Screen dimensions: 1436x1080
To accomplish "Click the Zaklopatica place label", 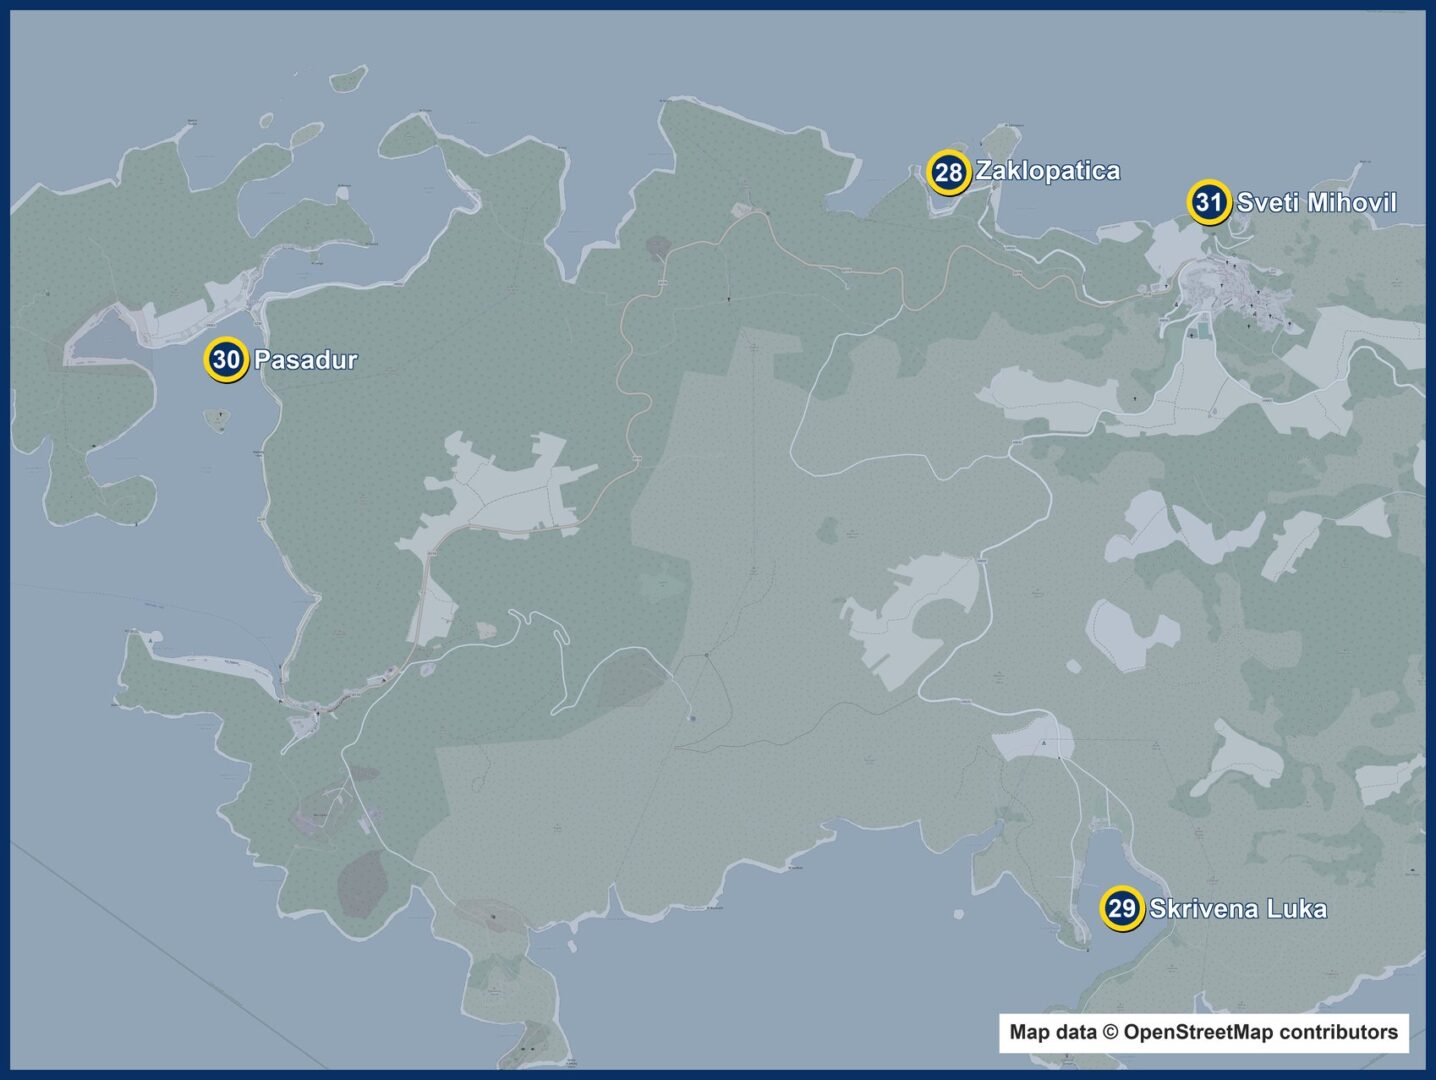I will (x=1048, y=171).
